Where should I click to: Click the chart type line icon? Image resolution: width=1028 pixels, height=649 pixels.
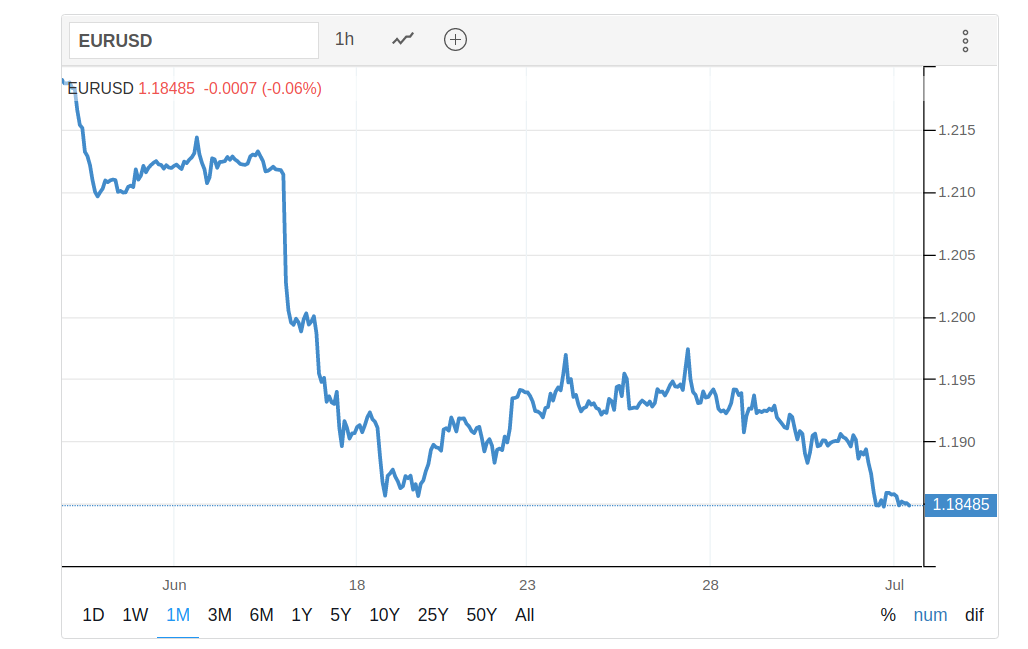(403, 40)
